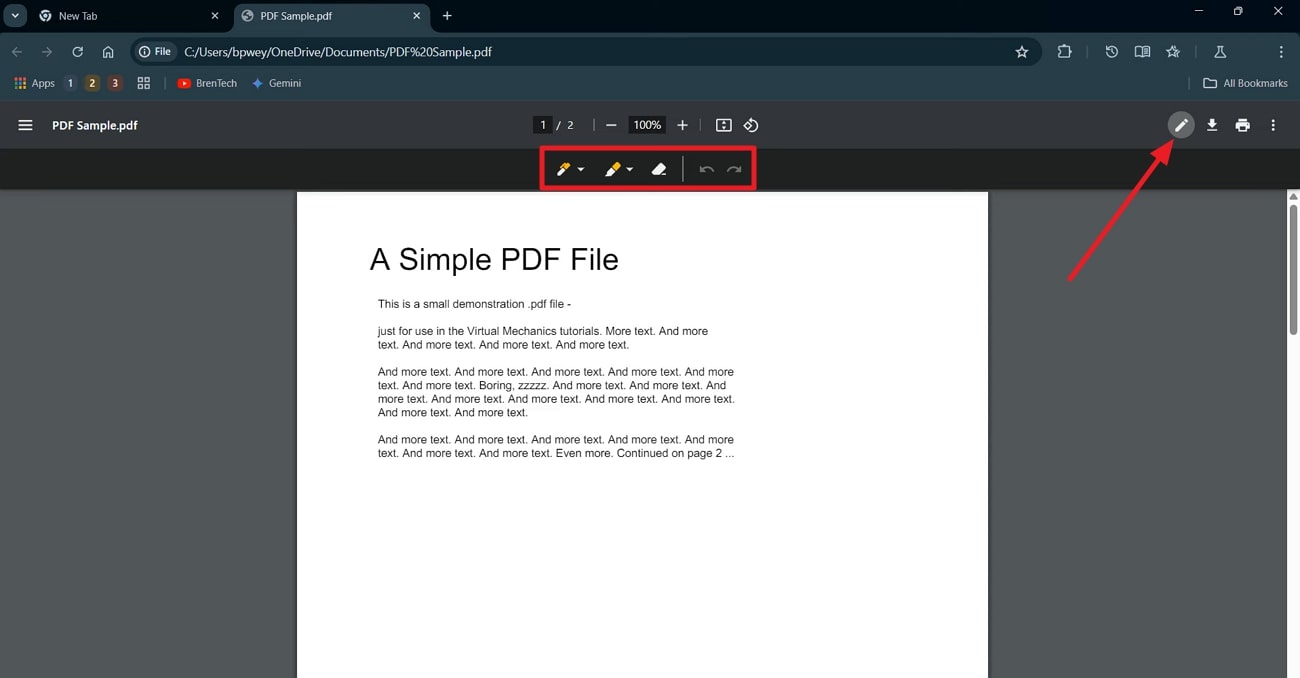
Task: Click the line "This is a small demonstration .pdf file -"
Action: 474,304
